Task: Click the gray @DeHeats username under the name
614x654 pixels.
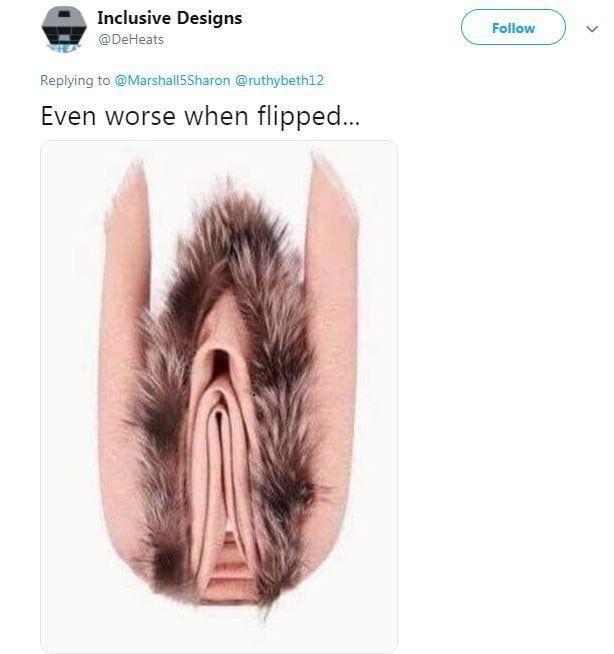Action: [130, 40]
